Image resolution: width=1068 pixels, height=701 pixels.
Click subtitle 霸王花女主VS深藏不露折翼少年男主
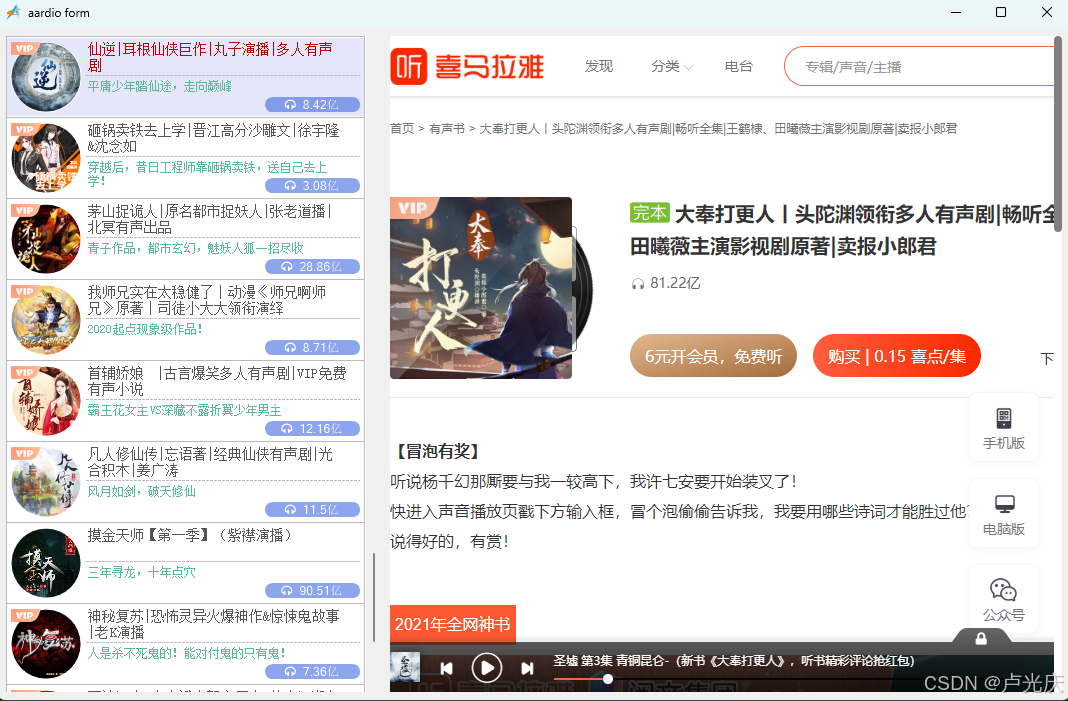point(185,411)
